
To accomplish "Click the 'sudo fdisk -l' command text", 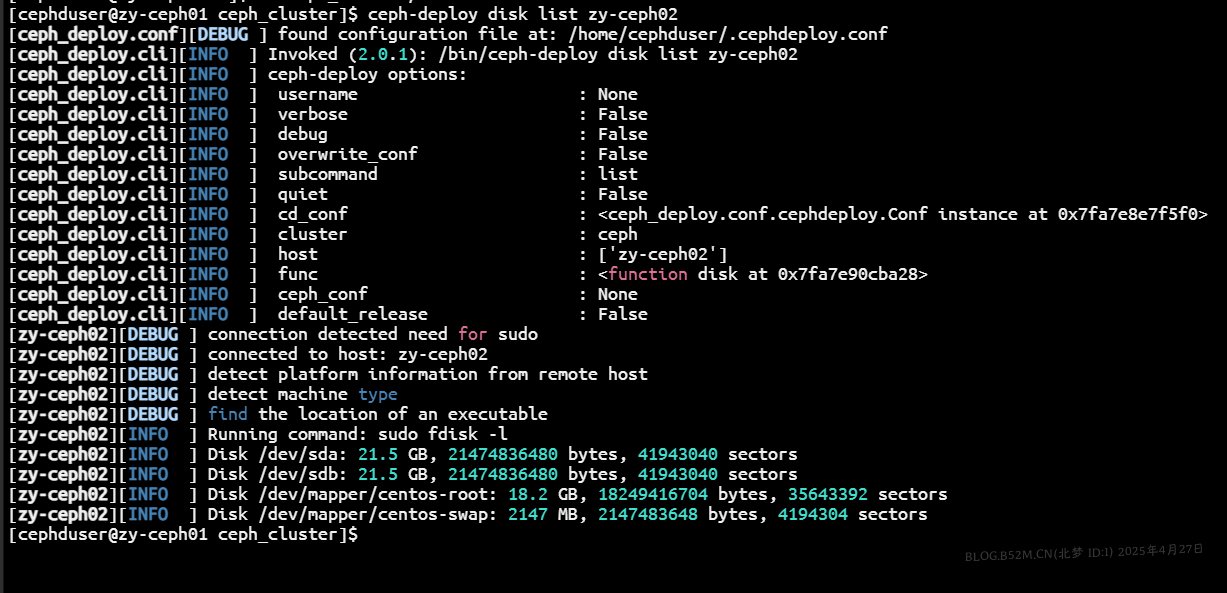I will click(x=442, y=434).
